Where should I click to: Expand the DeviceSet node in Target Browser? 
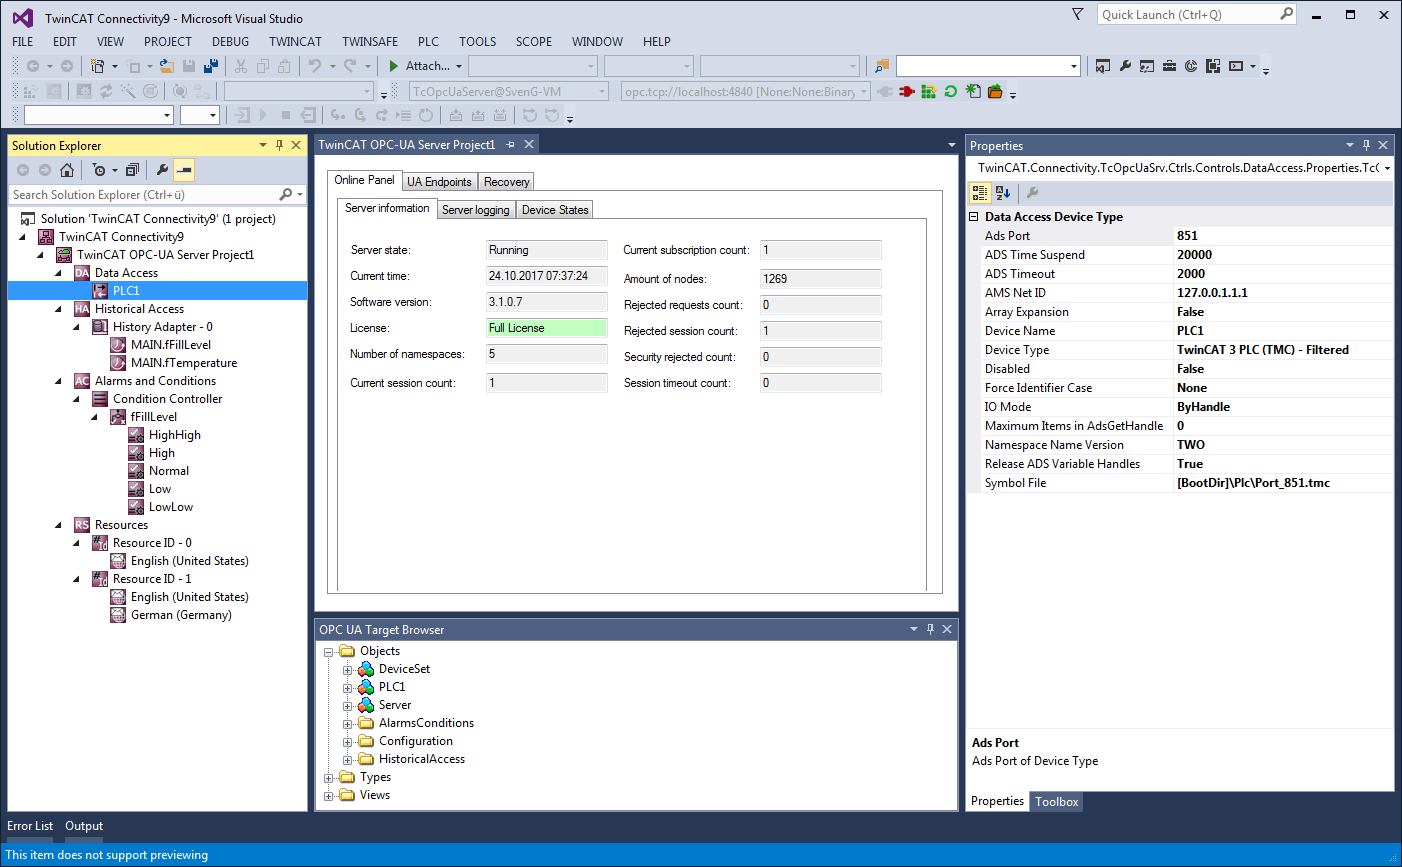[347, 670]
